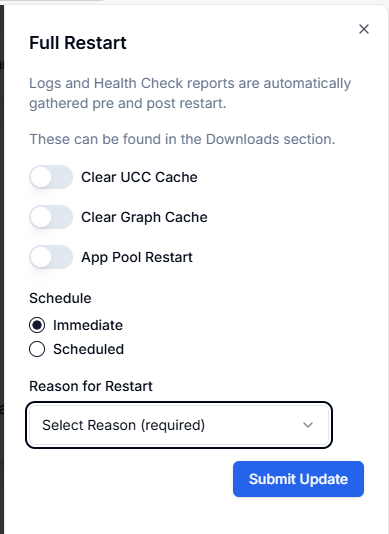
Task: Click the "Clear Graph Cache" text label
Action: tap(144, 217)
